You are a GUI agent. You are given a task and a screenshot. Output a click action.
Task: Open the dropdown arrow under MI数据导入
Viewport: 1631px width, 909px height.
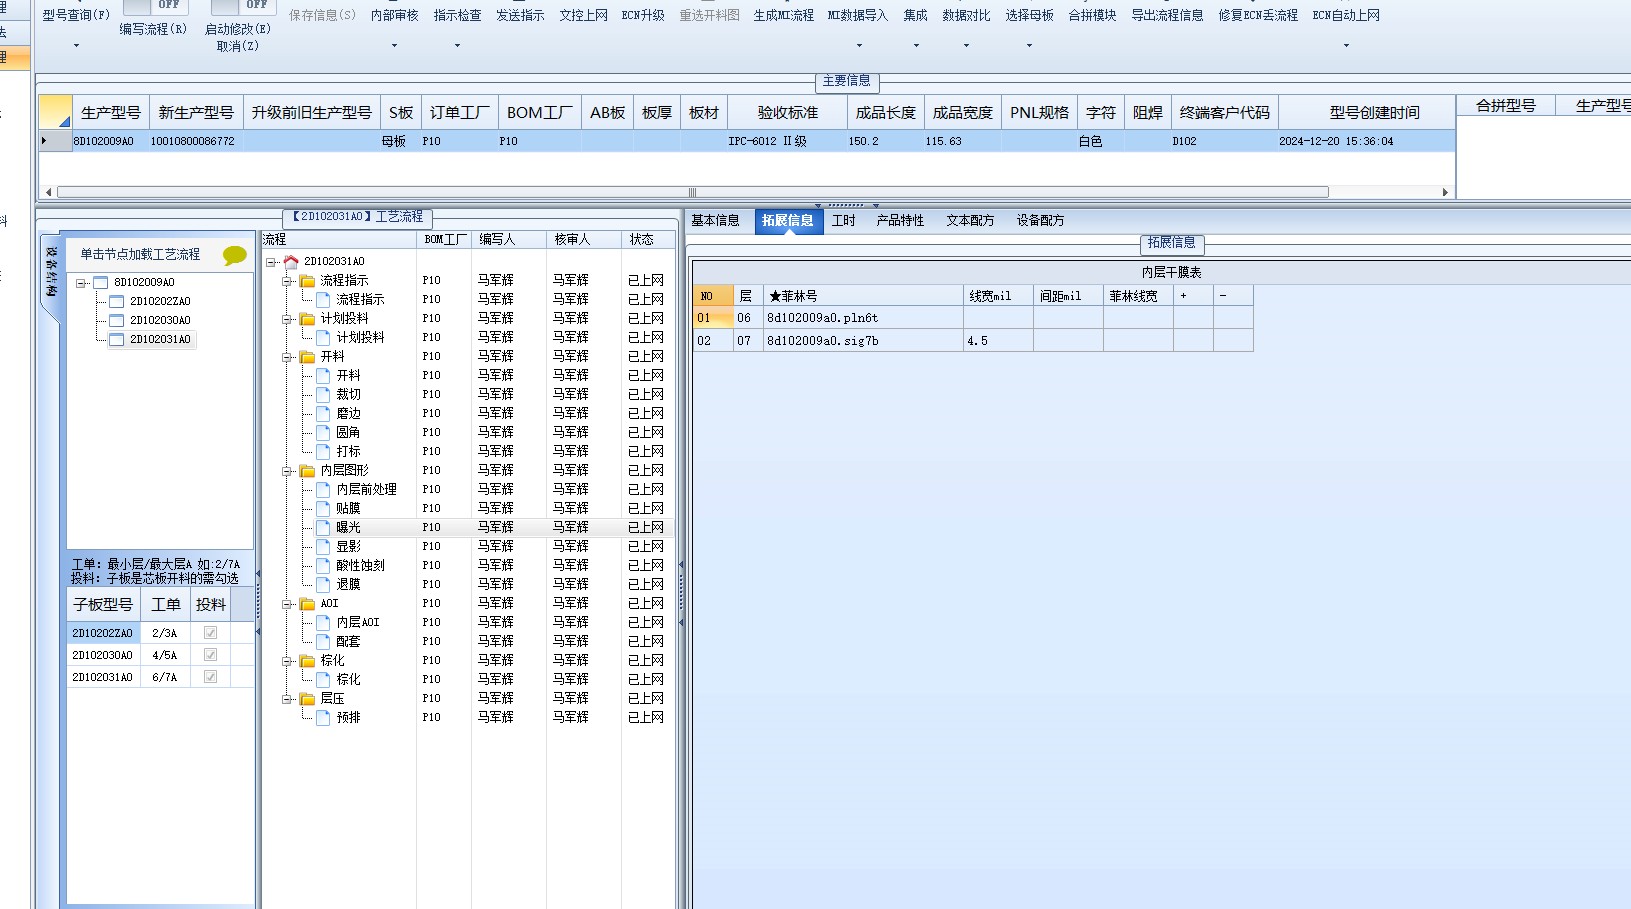(858, 46)
